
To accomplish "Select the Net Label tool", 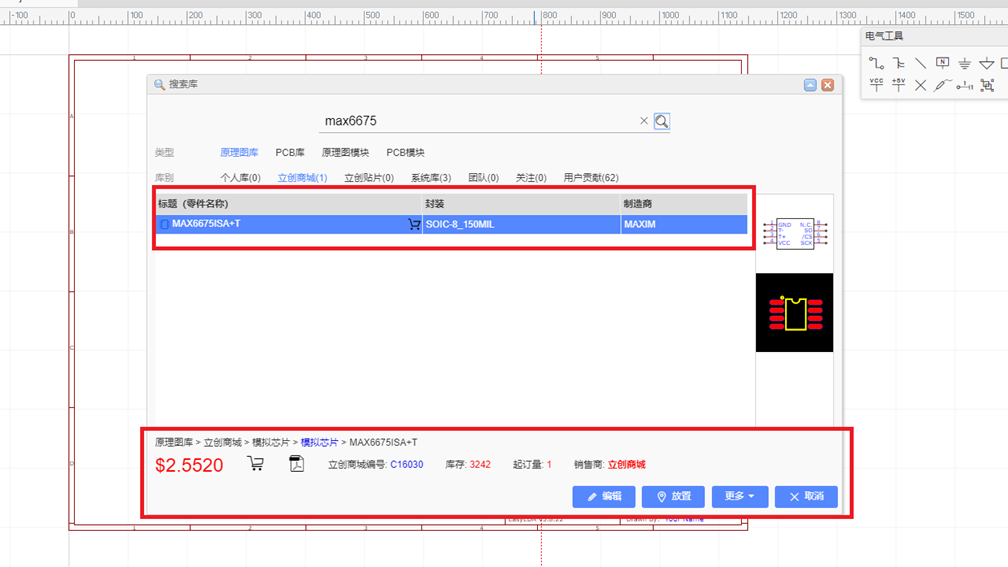I will pyautogui.click(x=942, y=63).
